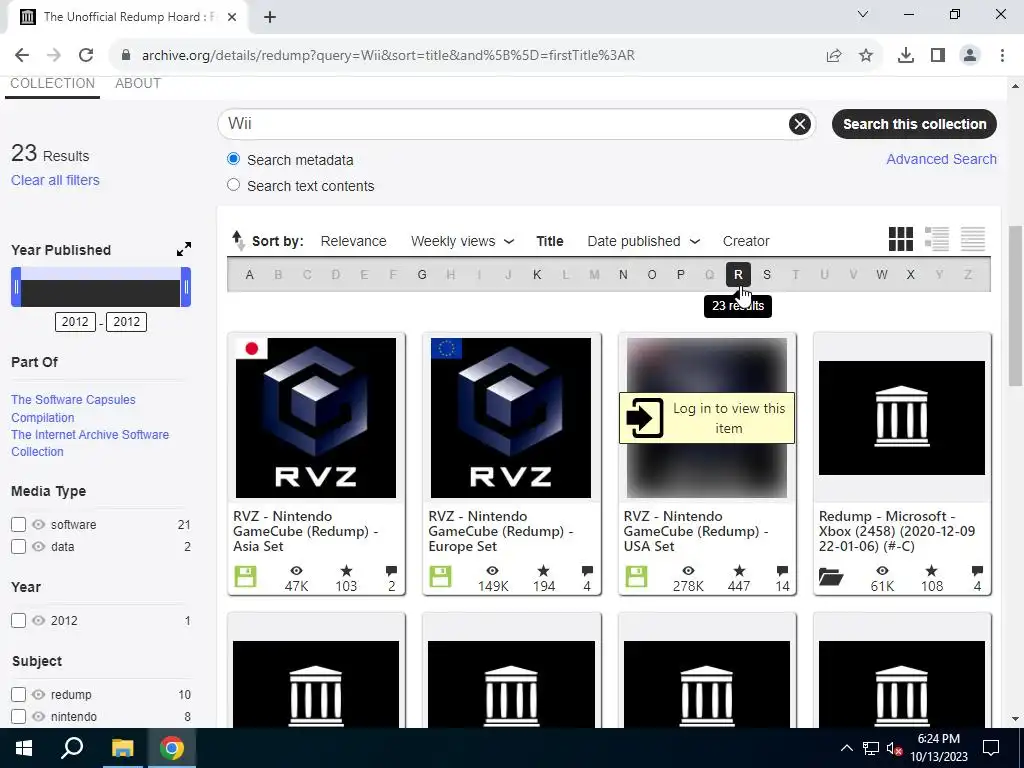Click Clear all filters link

tap(56, 180)
